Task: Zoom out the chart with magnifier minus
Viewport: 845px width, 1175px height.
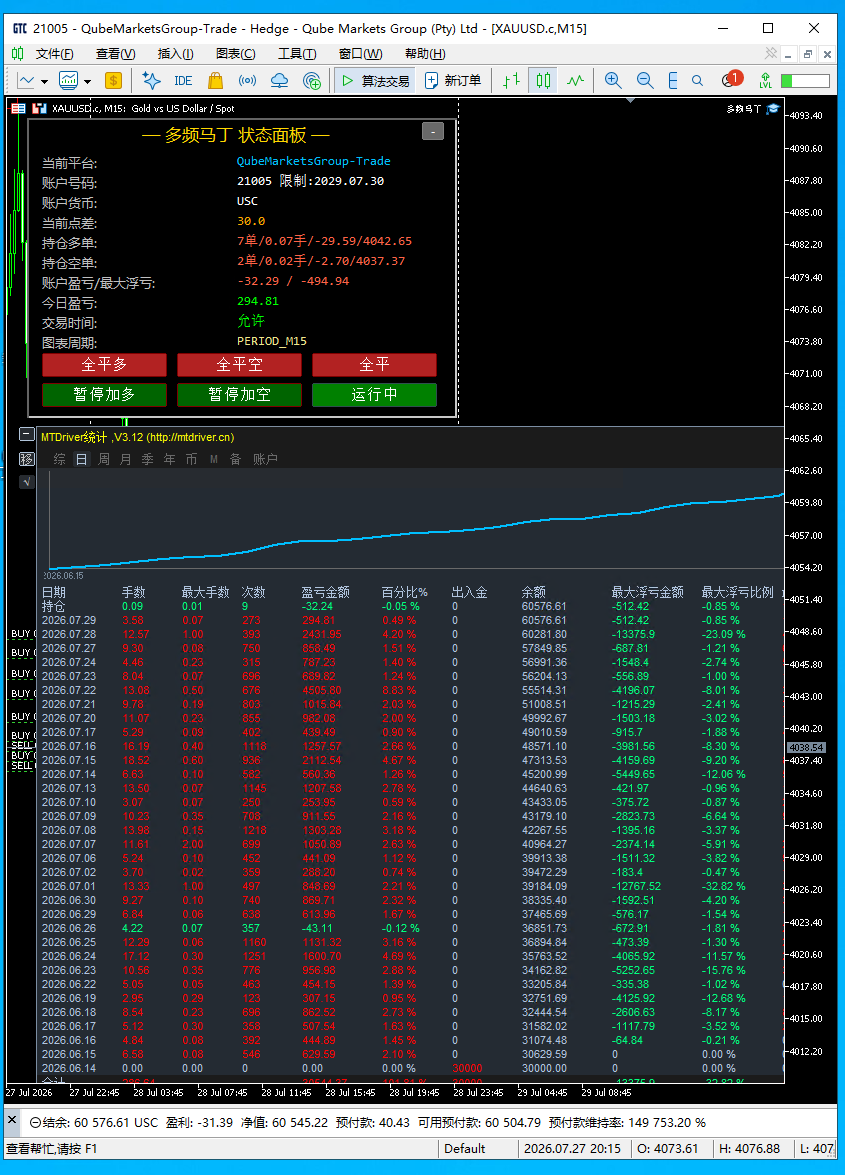Action: click(644, 81)
